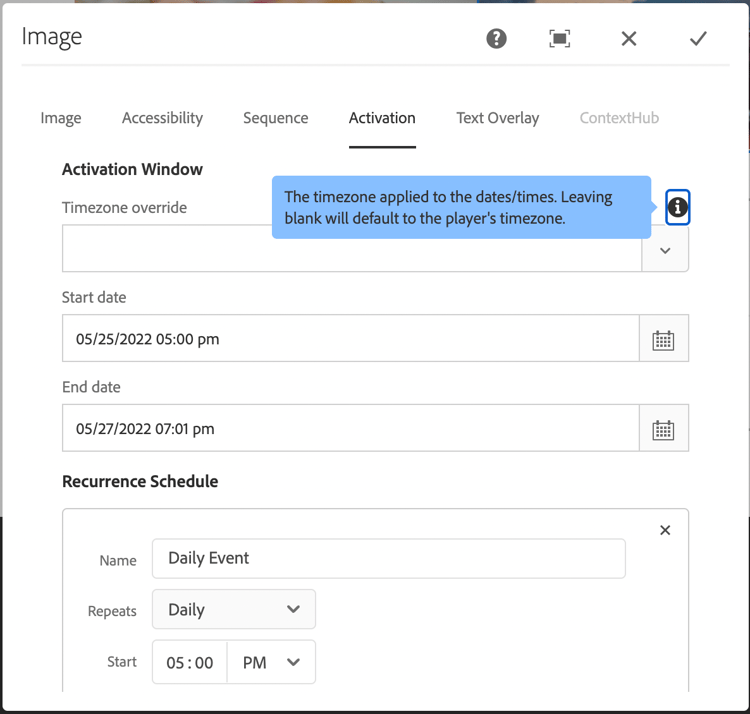Screen dimensions: 750x714
Task: Confirm changes with the checkmark icon
Action: (698, 39)
